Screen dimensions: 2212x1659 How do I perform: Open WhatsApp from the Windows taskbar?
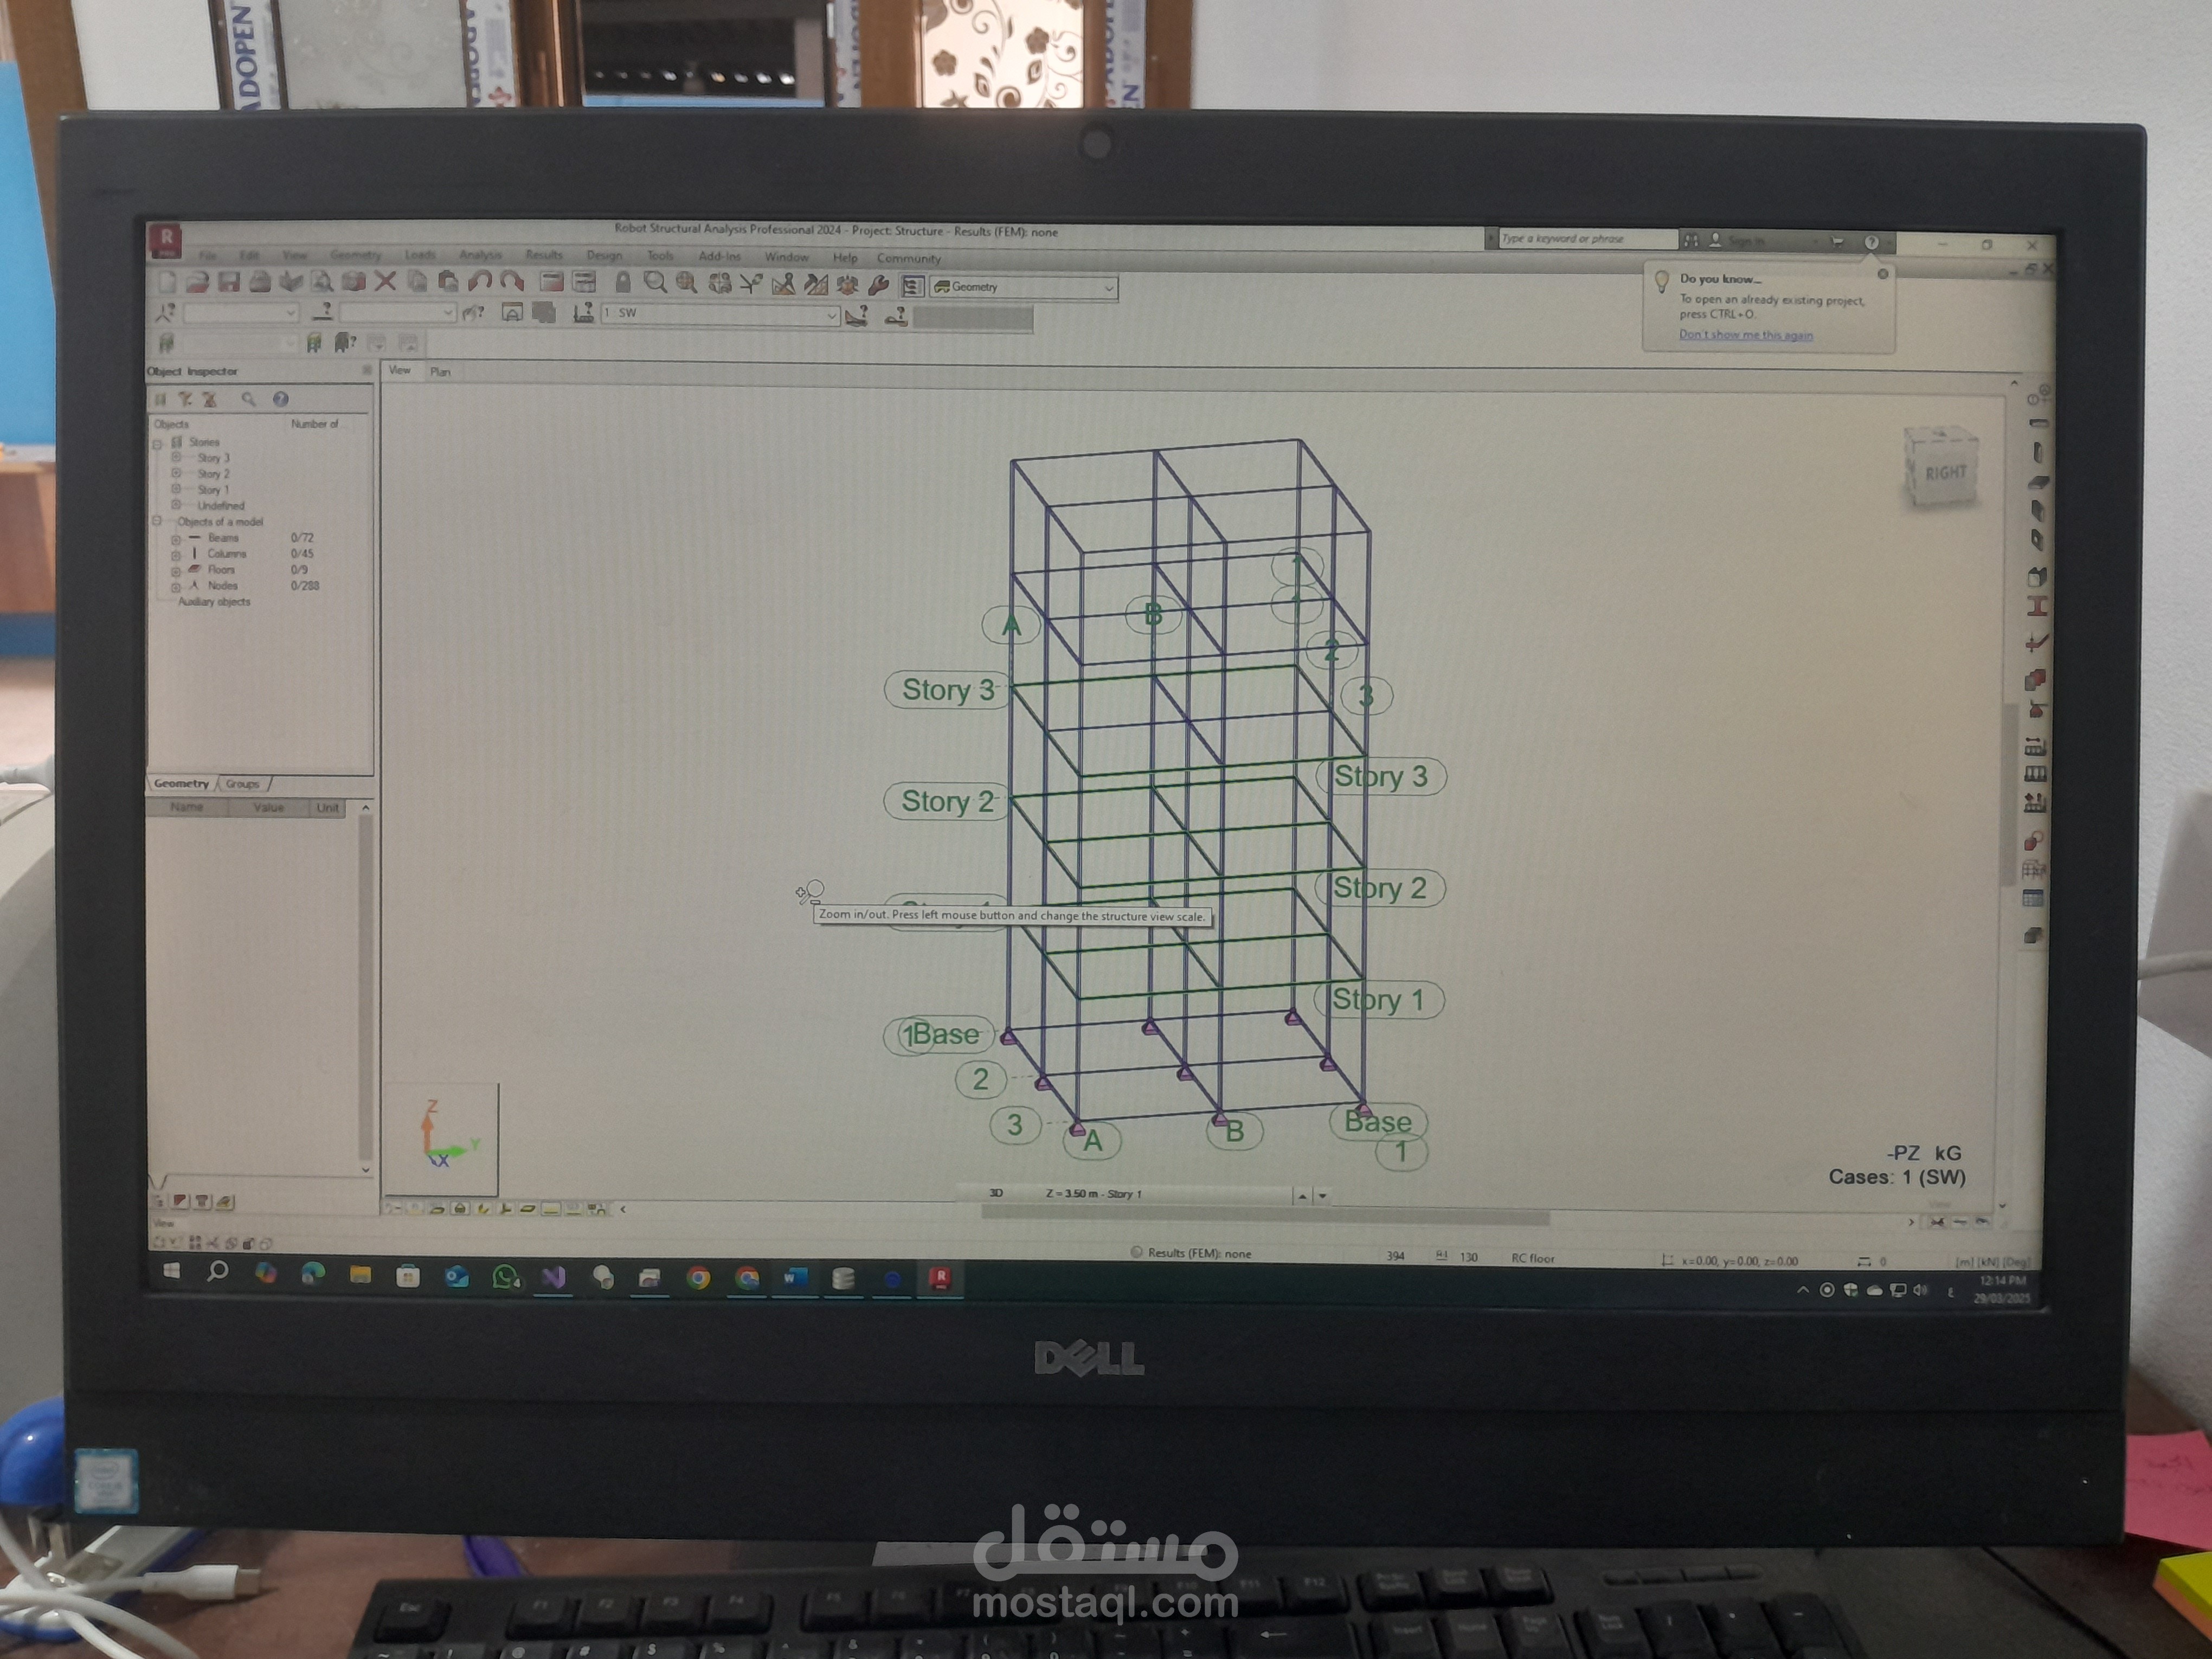506,1277
